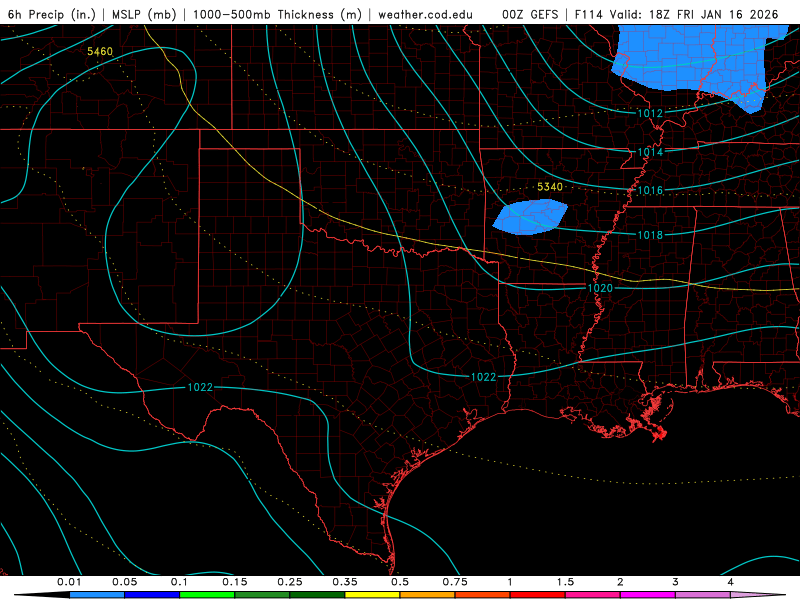
Task: Select the dark green 0.25–0.35 legend swatch
Action: (x=317, y=595)
